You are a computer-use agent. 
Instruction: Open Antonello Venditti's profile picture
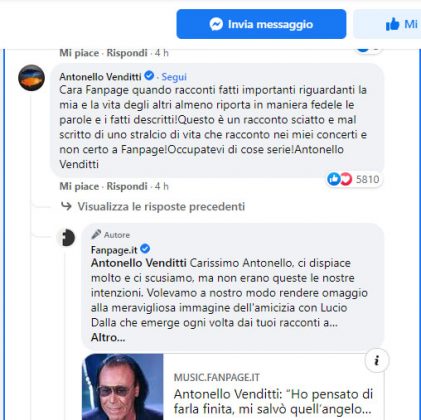31,78
